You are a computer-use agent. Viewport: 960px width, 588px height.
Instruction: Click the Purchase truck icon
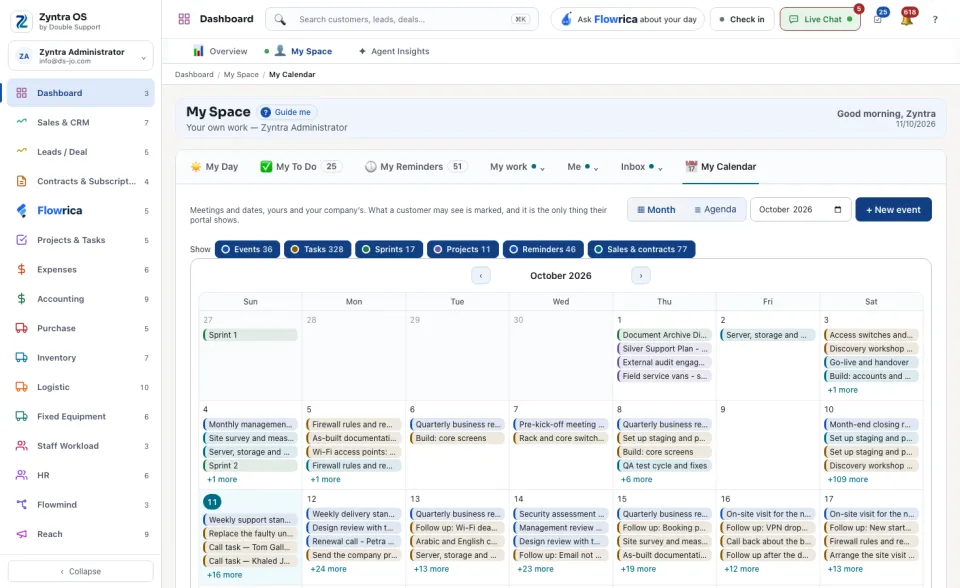(x=21, y=328)
